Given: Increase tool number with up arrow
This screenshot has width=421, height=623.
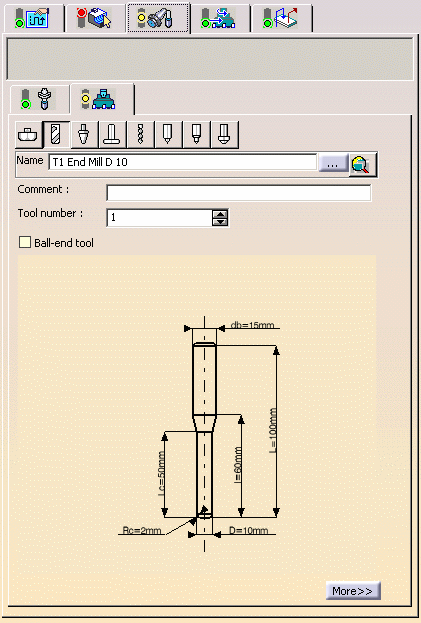Looking at the screenshot, I should [220, 214].
